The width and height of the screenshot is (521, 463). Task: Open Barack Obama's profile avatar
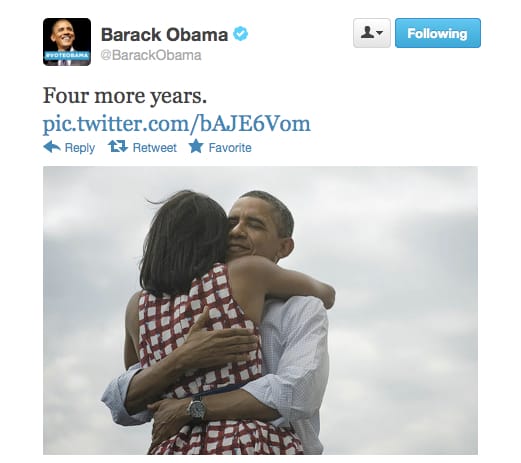pos(67,42)
